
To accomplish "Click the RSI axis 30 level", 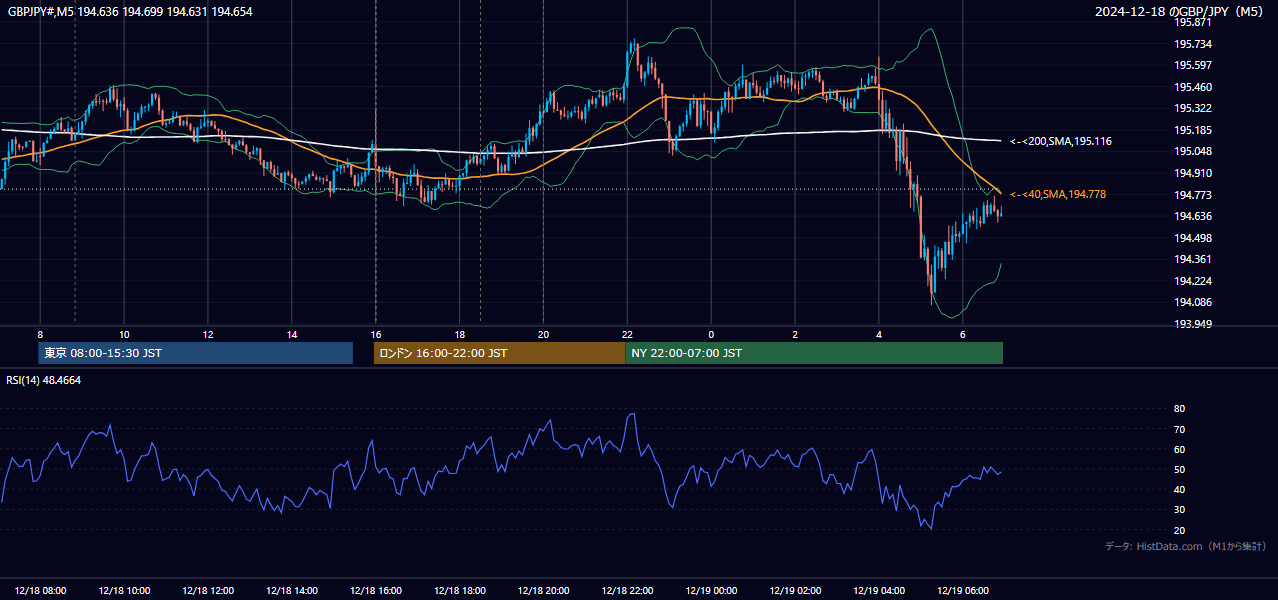I will pyautogui.click(x=1180, y=510).
